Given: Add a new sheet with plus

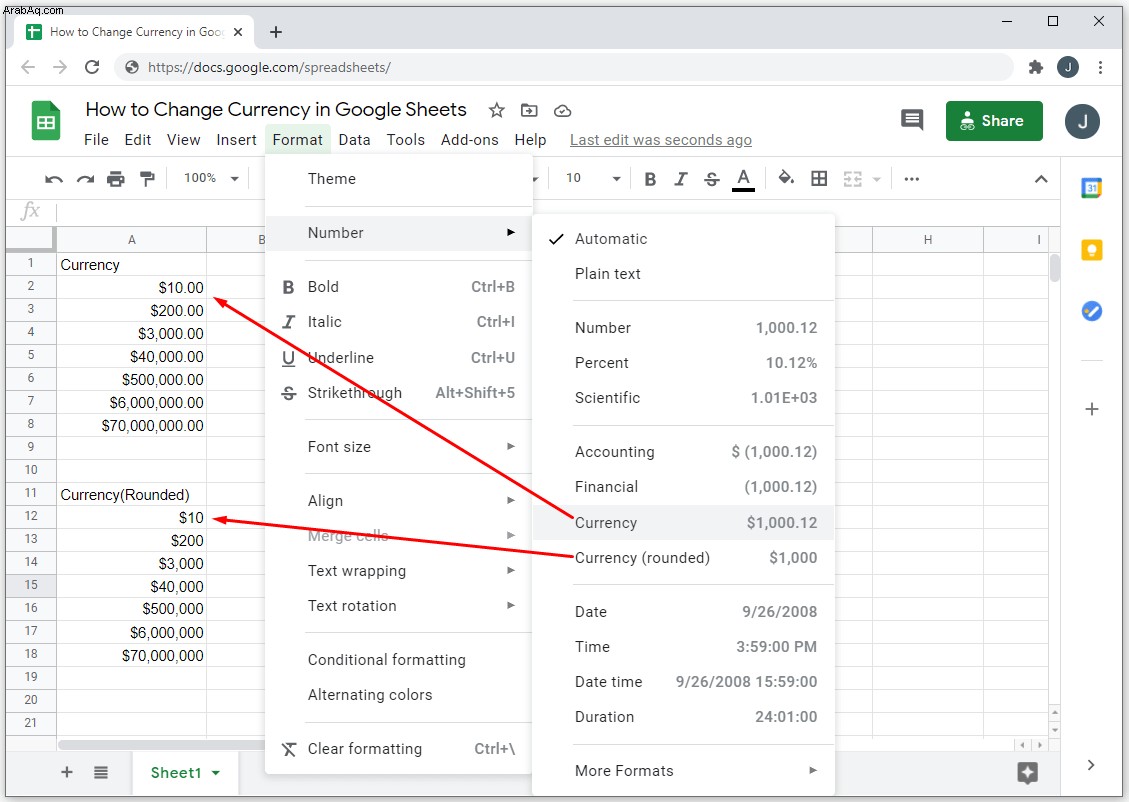Looking at the screenshot, I should click(x=67, y=772).
